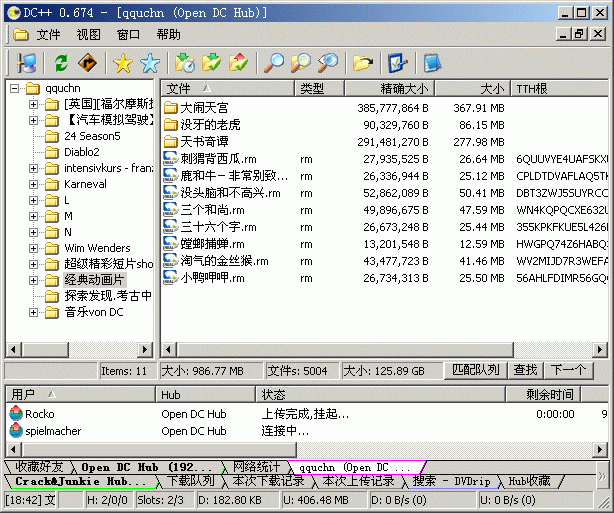Switch to the 收藏好友 tab

[x=39, y=466]
